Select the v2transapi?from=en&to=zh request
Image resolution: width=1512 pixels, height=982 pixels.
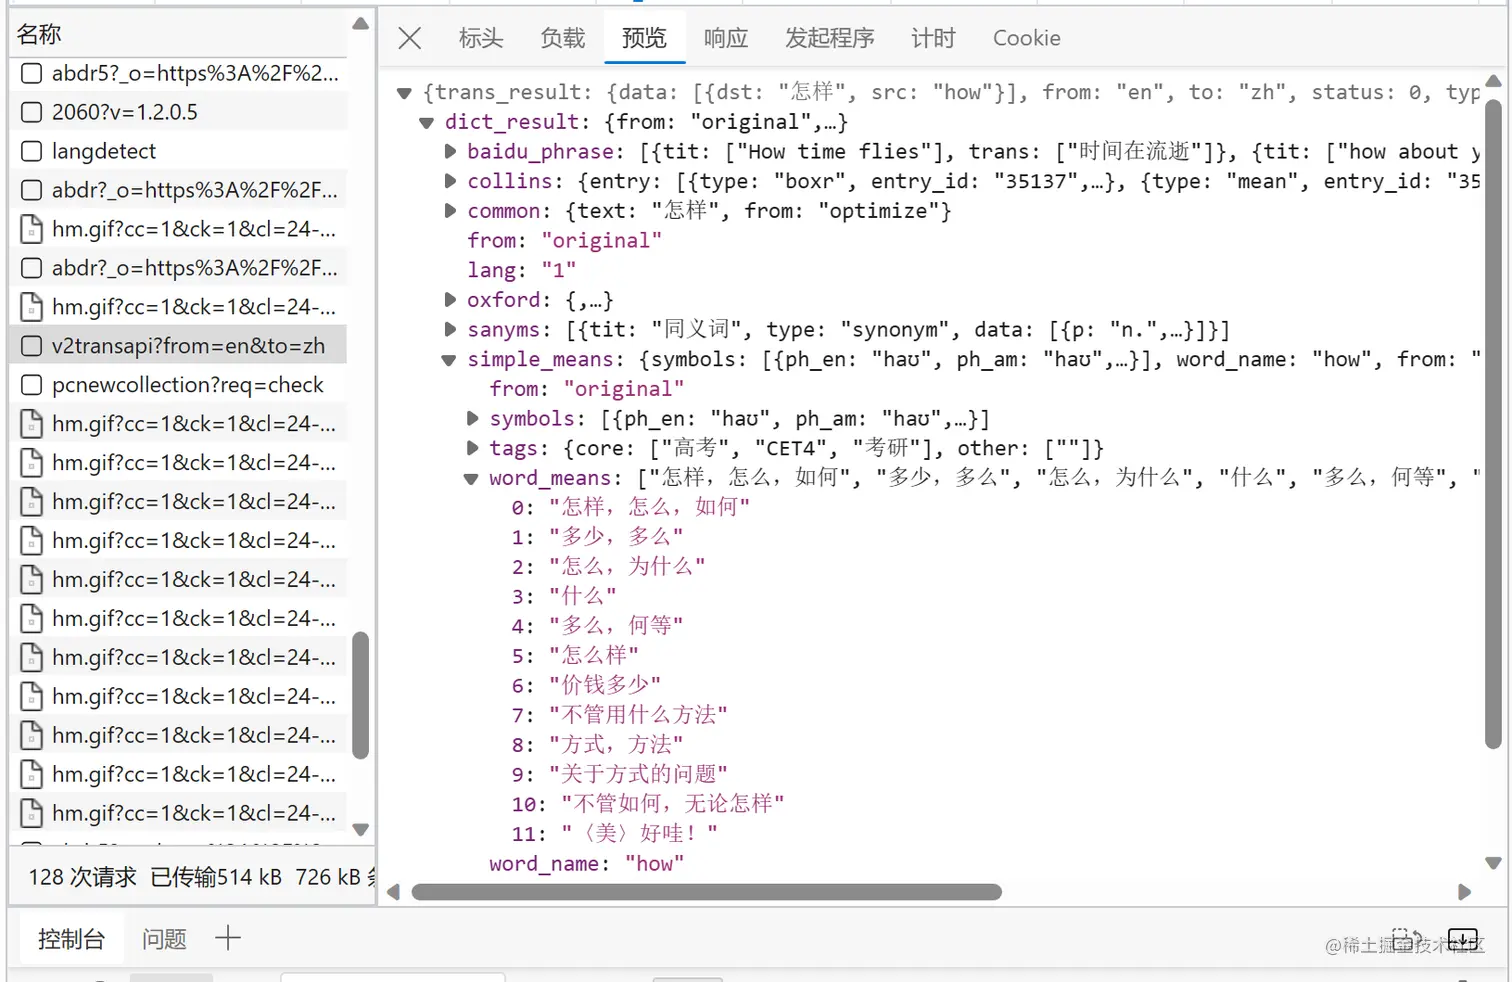click(179, 346)
